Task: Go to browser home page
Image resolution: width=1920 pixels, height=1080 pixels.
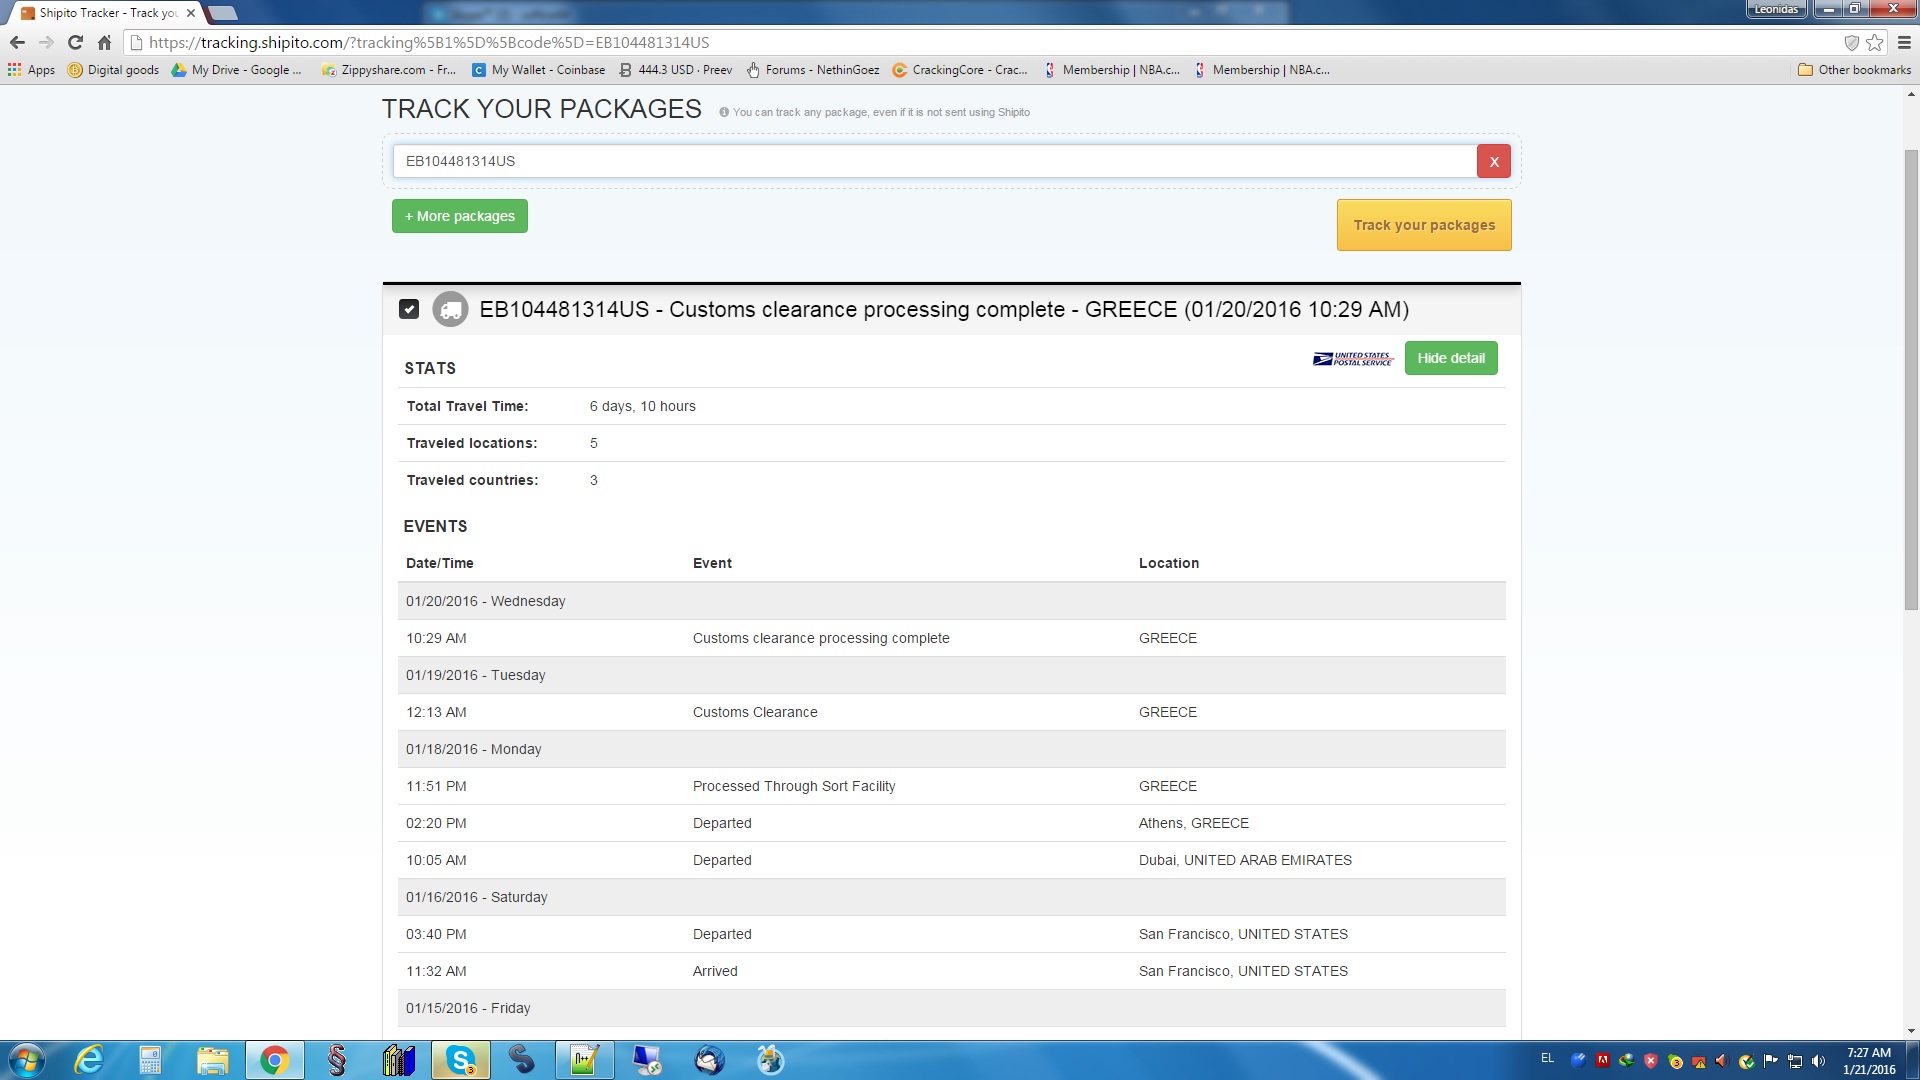Action: click(x=104, y=42)
